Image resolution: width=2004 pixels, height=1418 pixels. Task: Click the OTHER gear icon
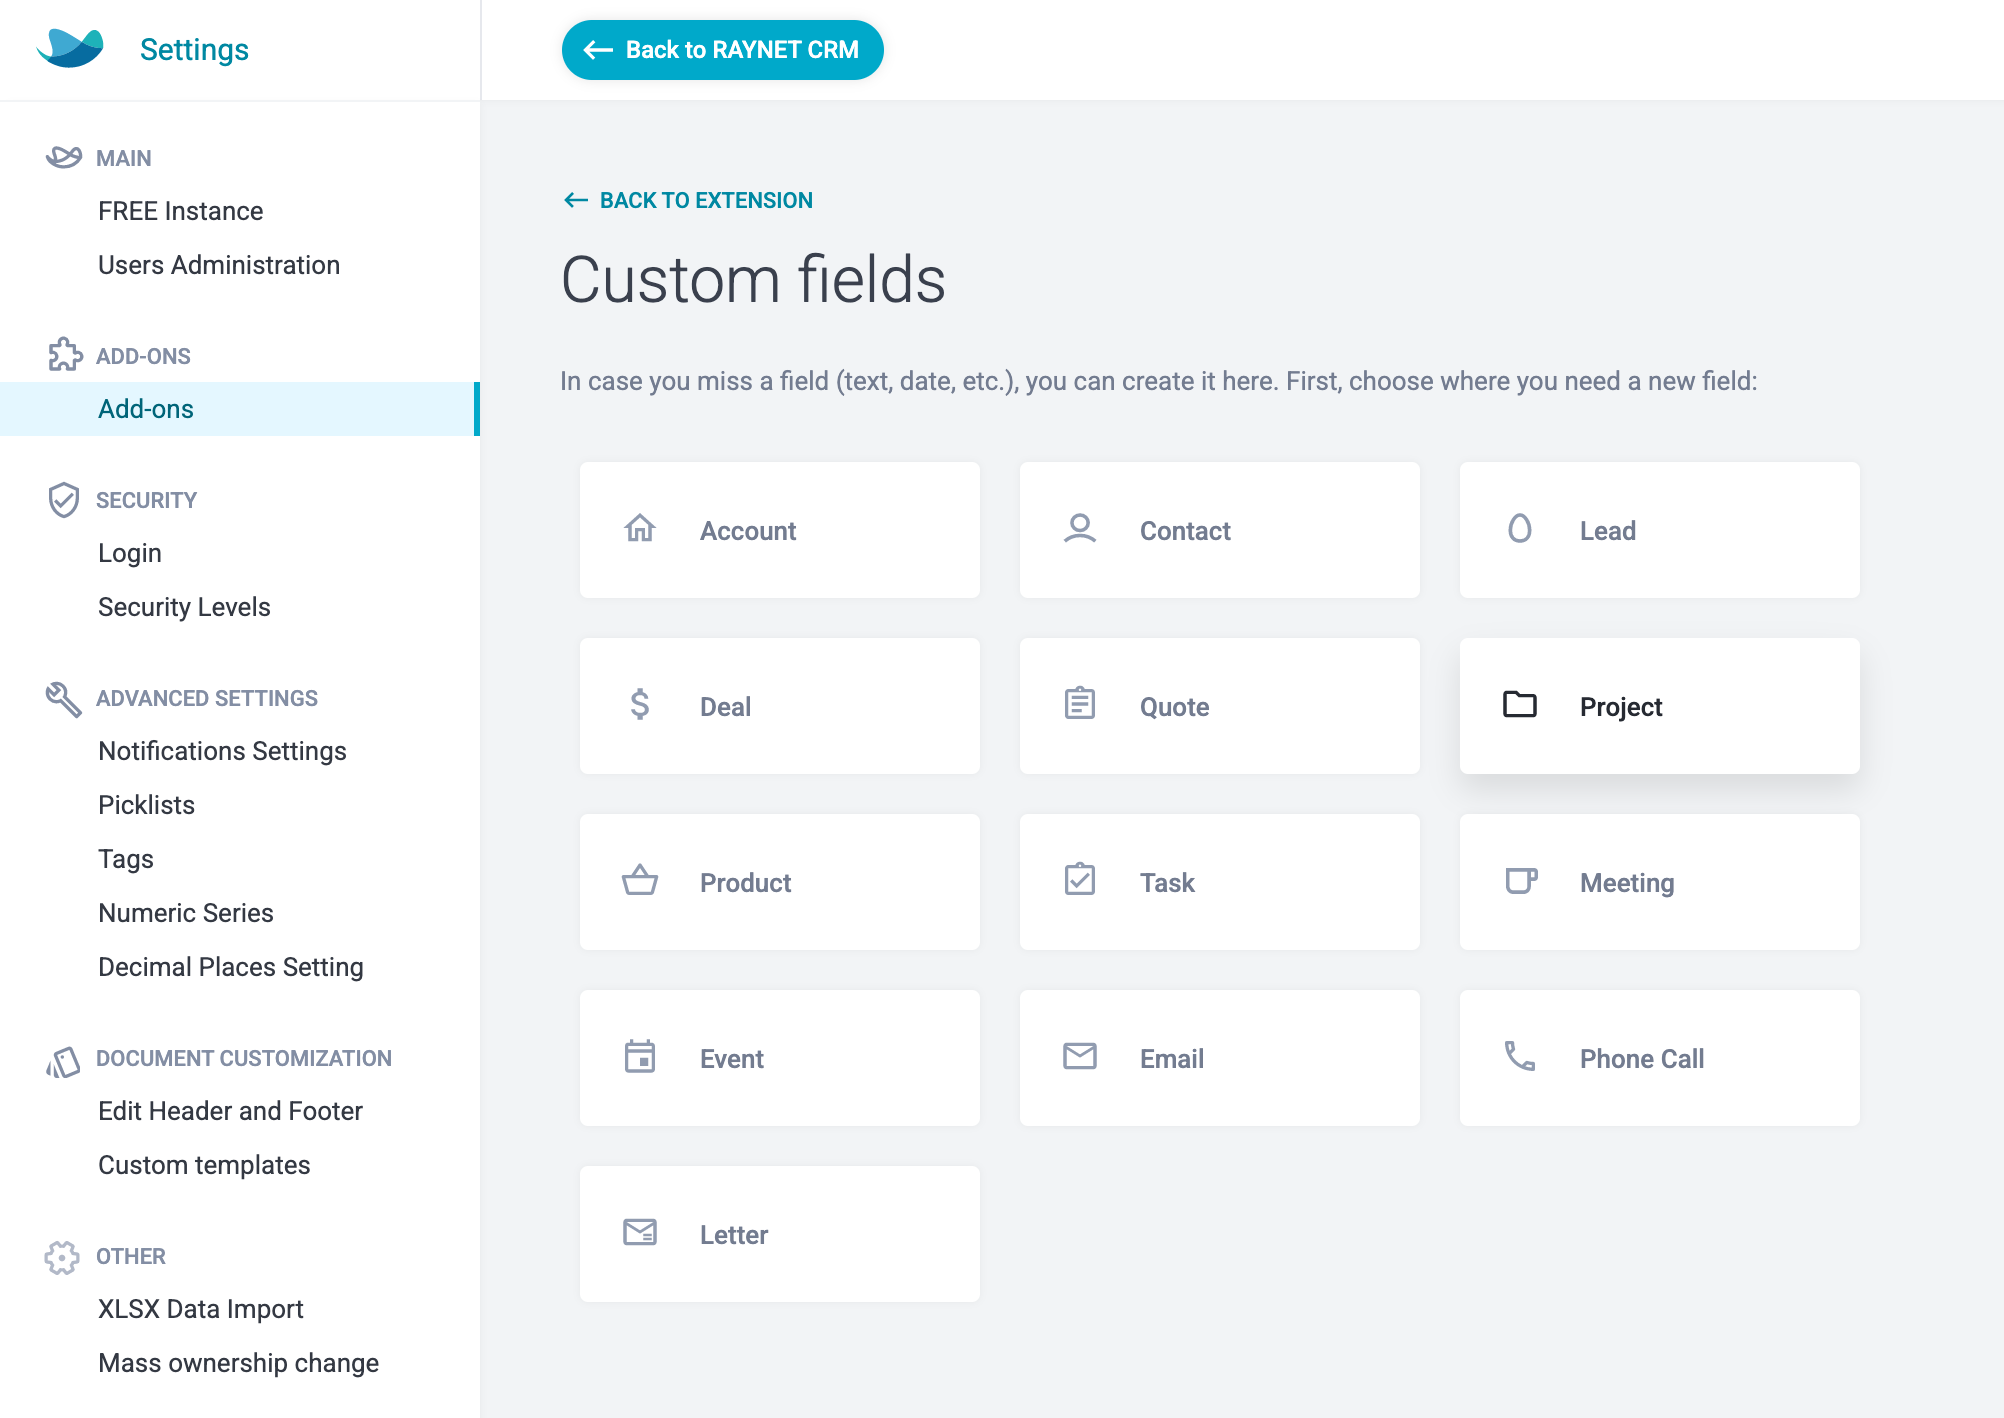click(x=62, y=1257)
